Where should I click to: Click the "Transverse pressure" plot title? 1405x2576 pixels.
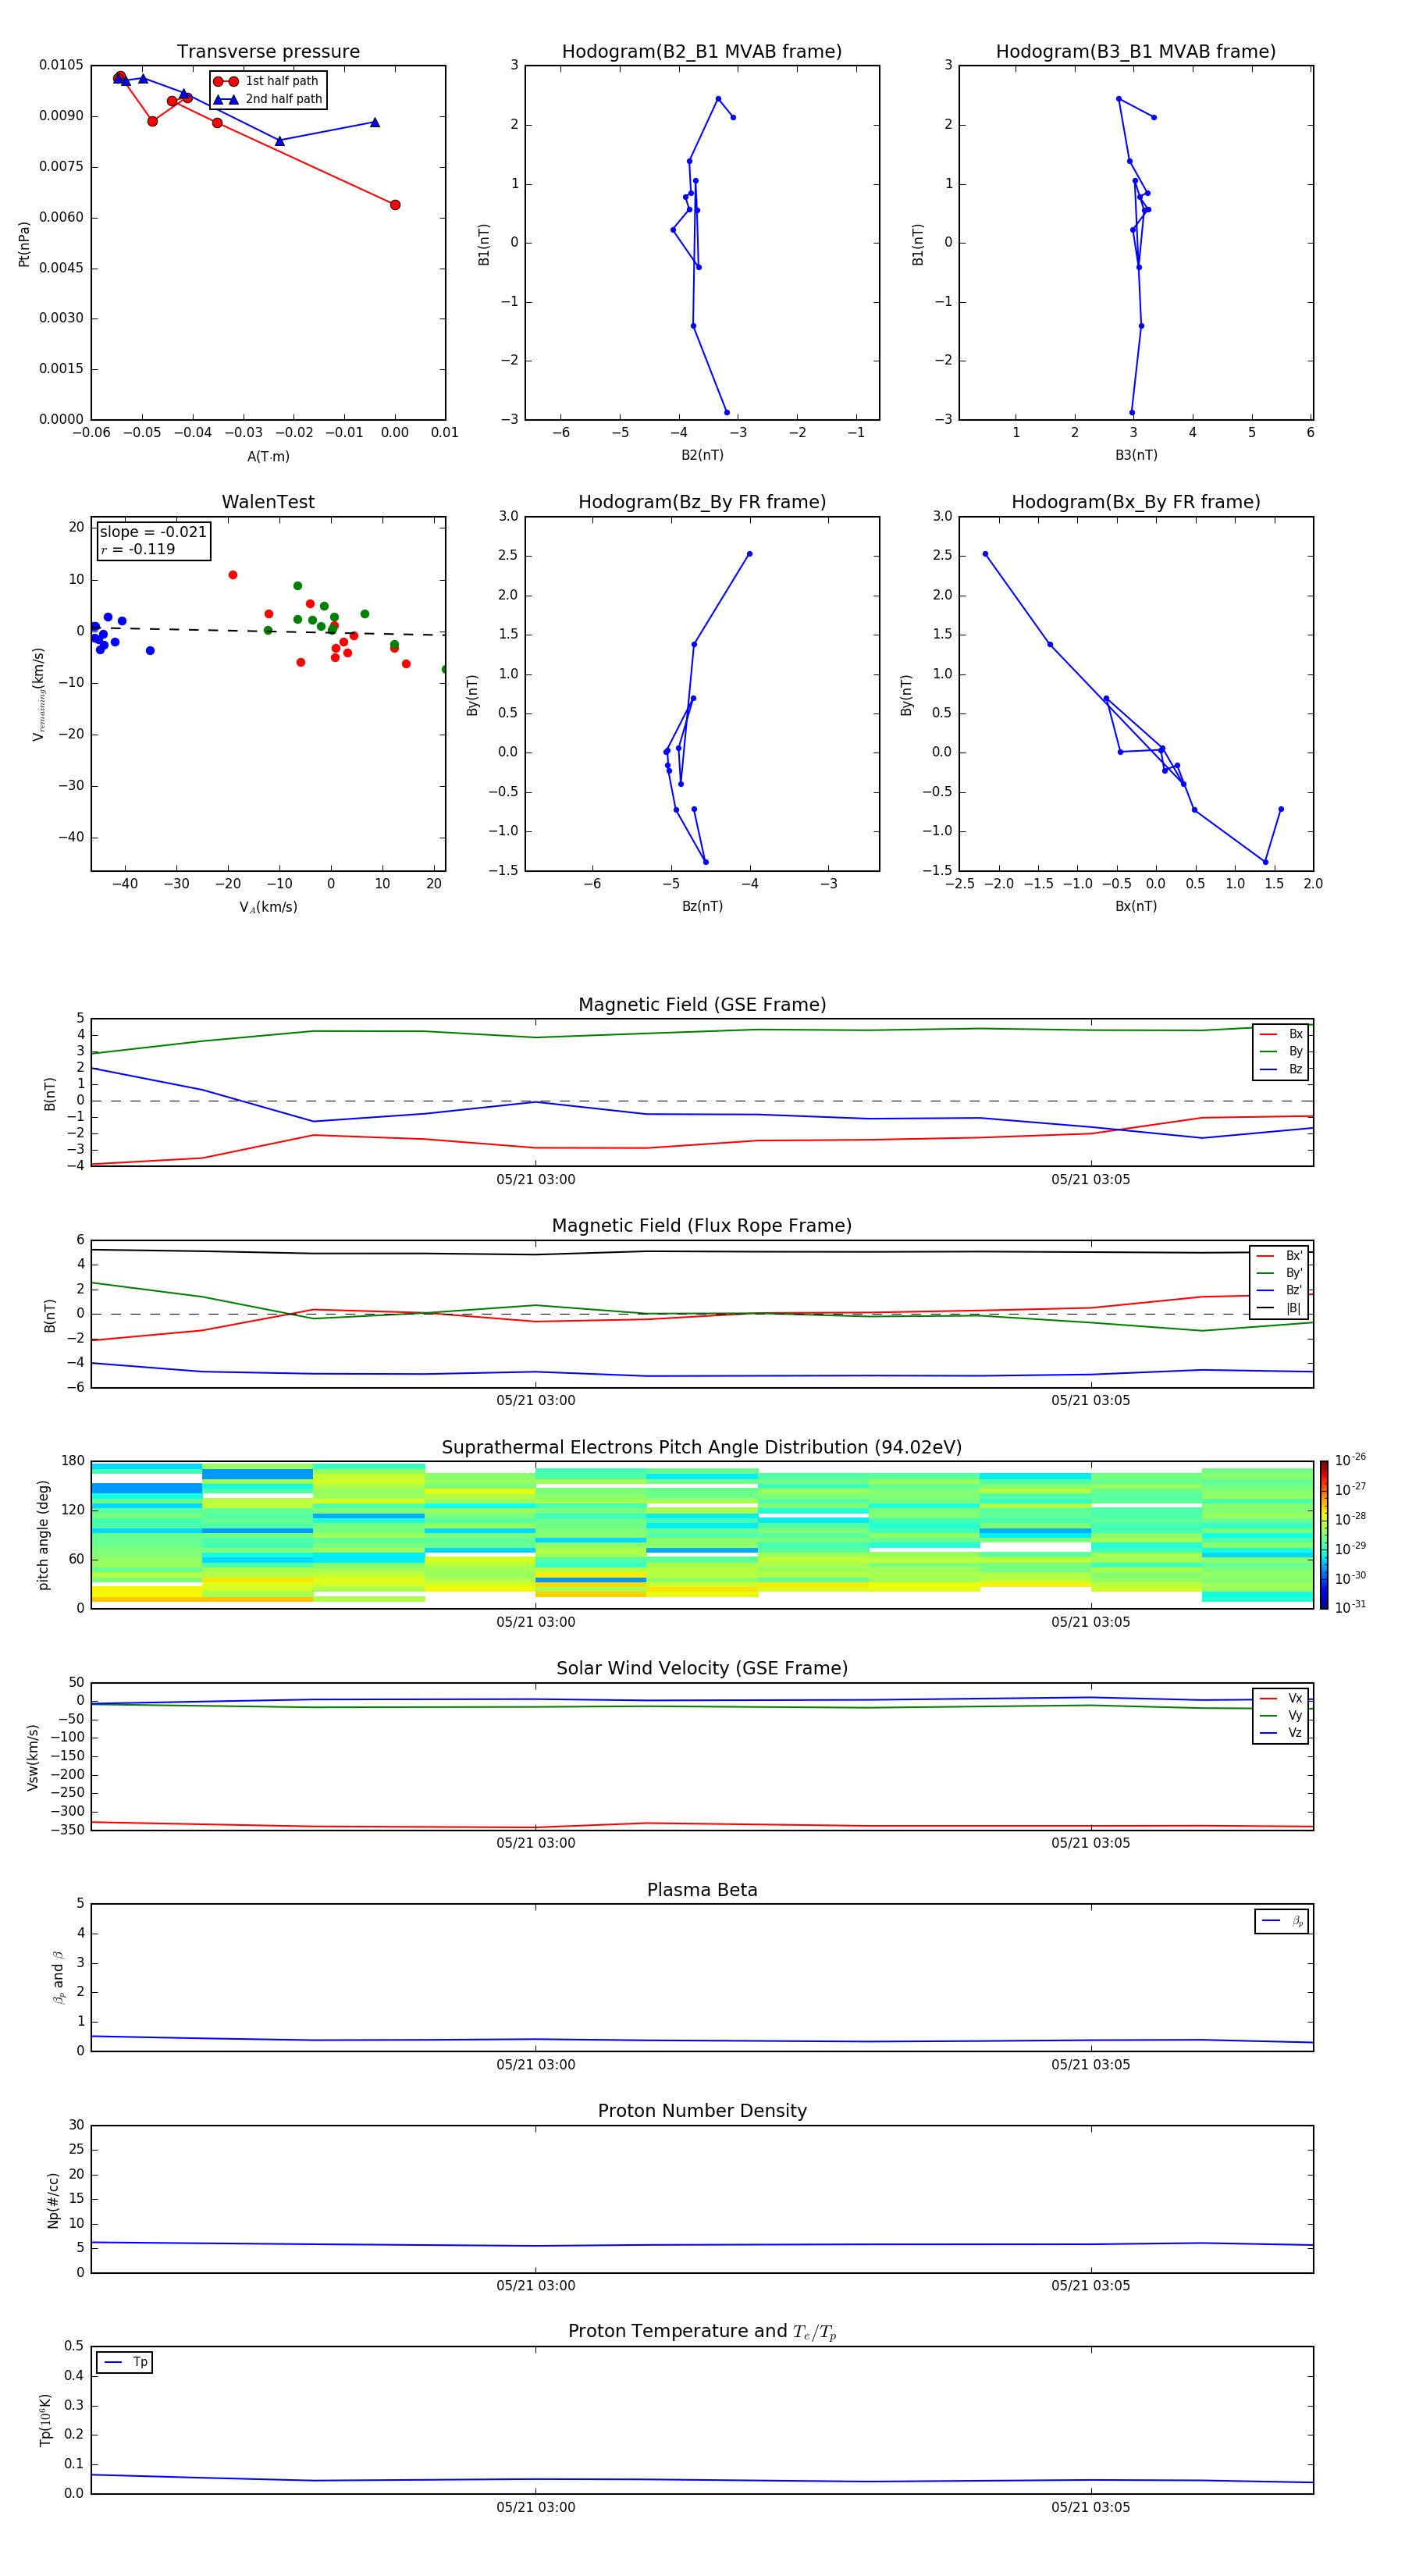[x=268, y=52]
